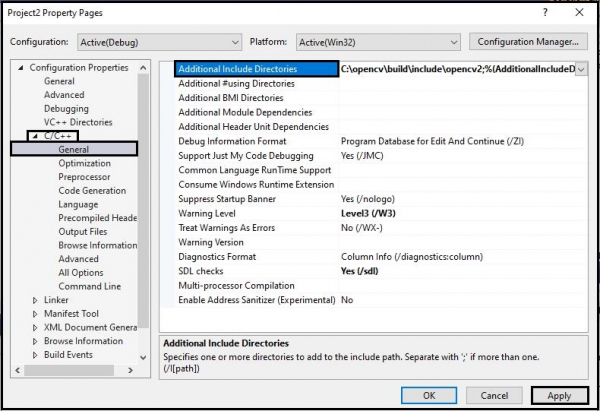Viewport: 600px width, 411px height.
Task: Open the Platform dropdown showing Active(Win32)
Action: tap(378, 42)
